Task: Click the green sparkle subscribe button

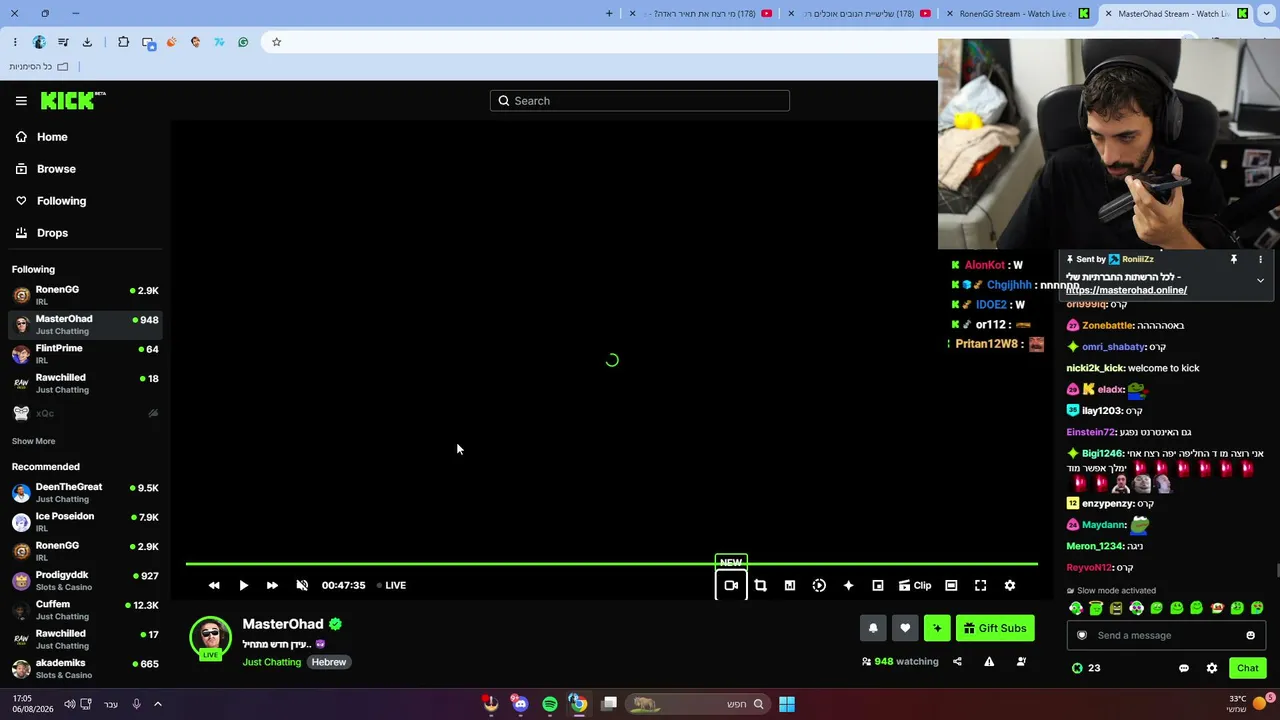Action: coord(937,628)
